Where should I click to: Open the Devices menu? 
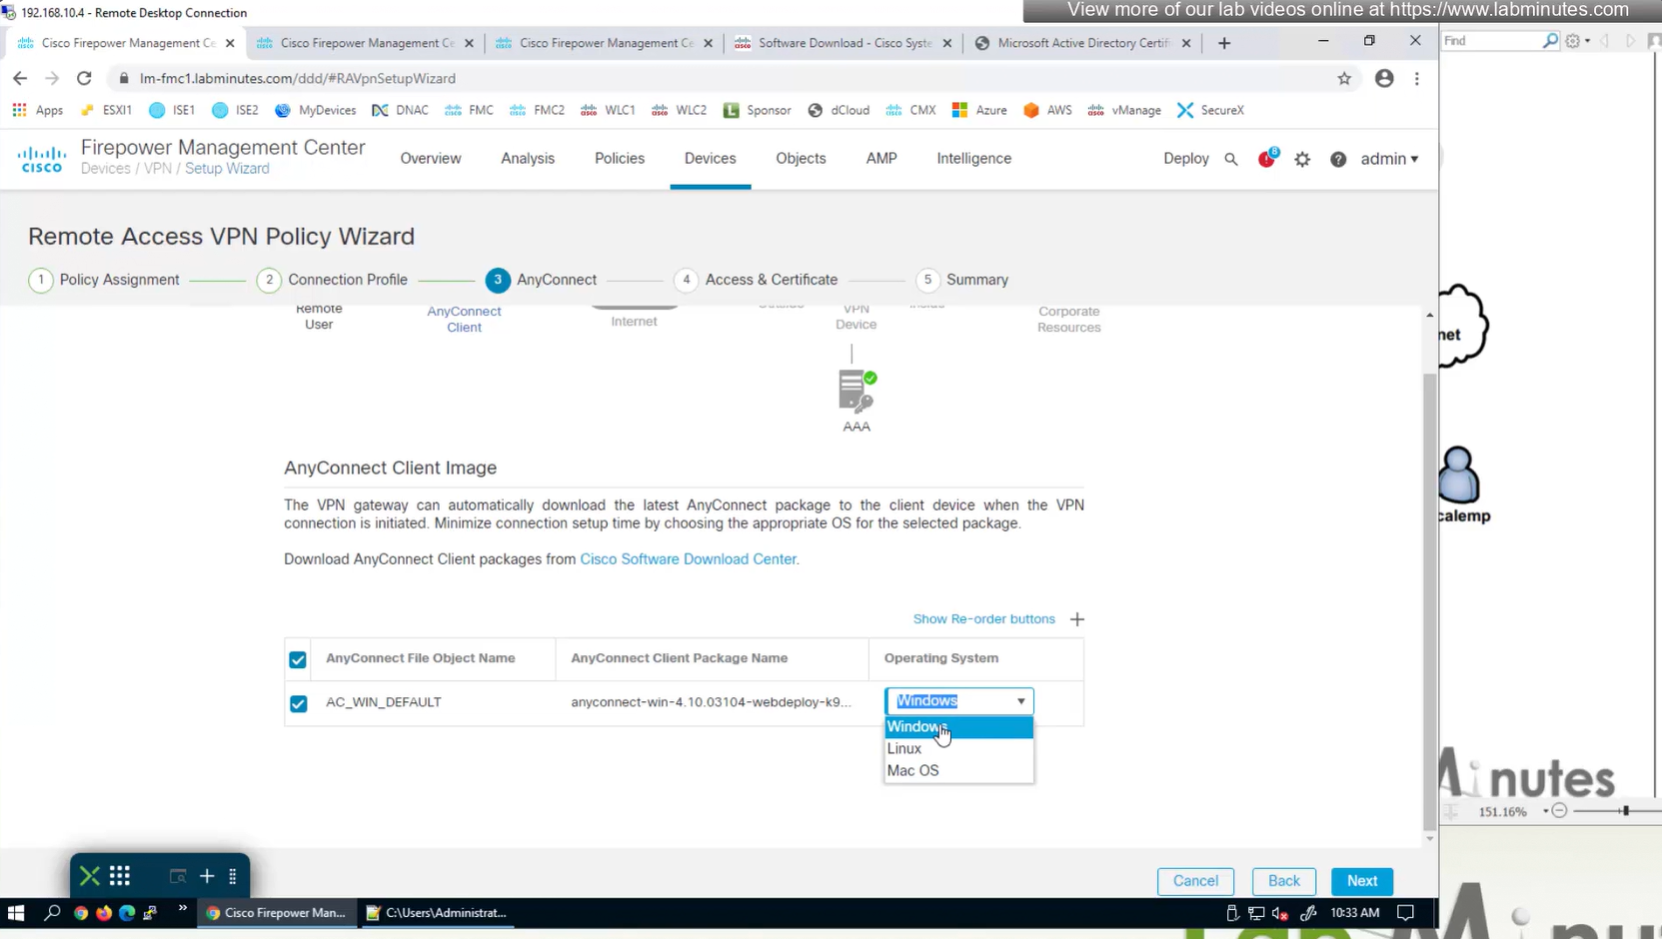(x=710, y=158)
